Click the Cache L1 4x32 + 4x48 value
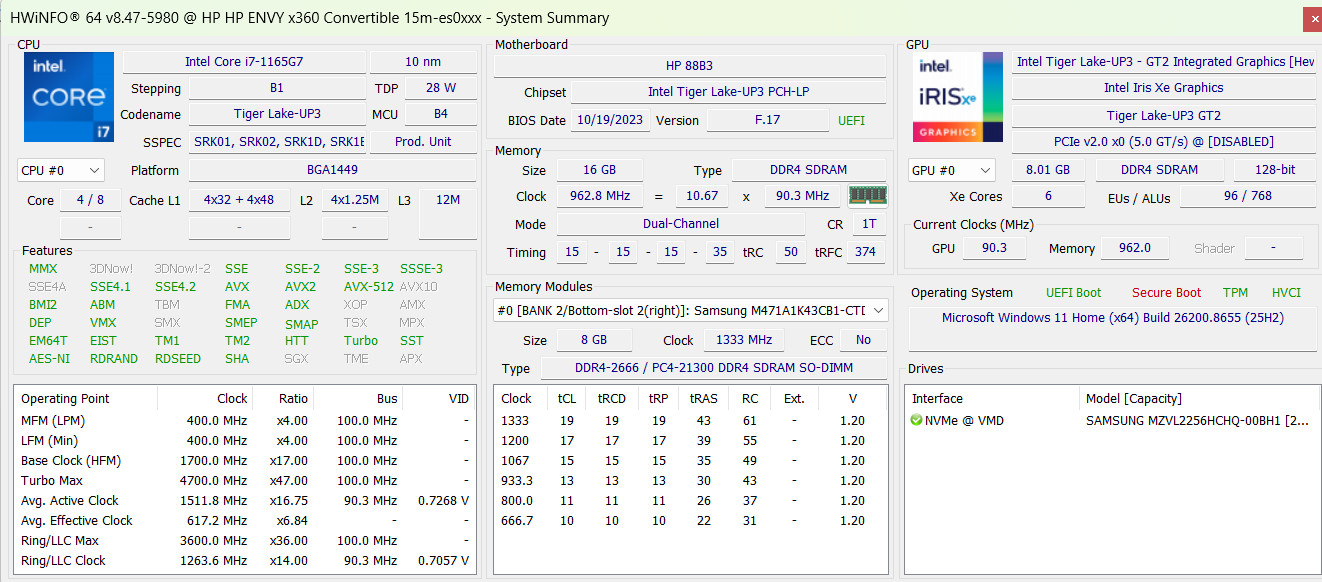This screenshot has width=1322, height=582. (x=238, y=200)
